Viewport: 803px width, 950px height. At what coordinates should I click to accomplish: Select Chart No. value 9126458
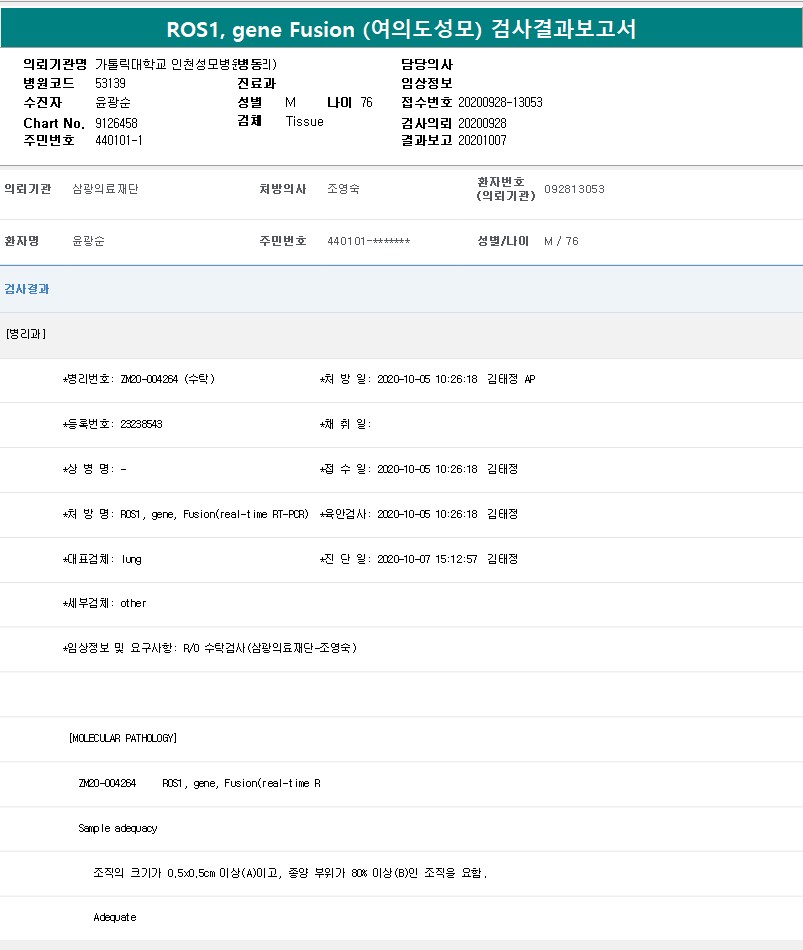point(116,122)
